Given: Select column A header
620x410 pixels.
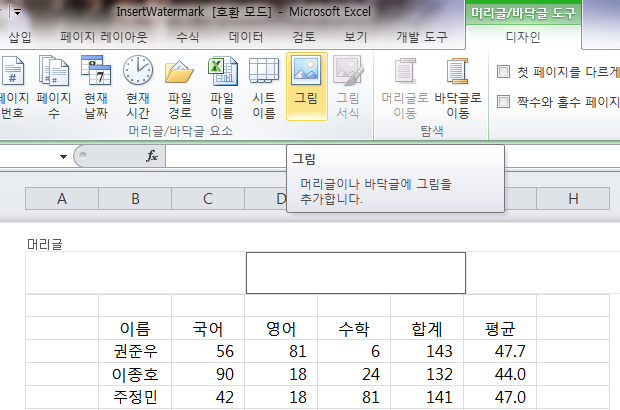Looking at the screenshot, I should tap(62, 198).
